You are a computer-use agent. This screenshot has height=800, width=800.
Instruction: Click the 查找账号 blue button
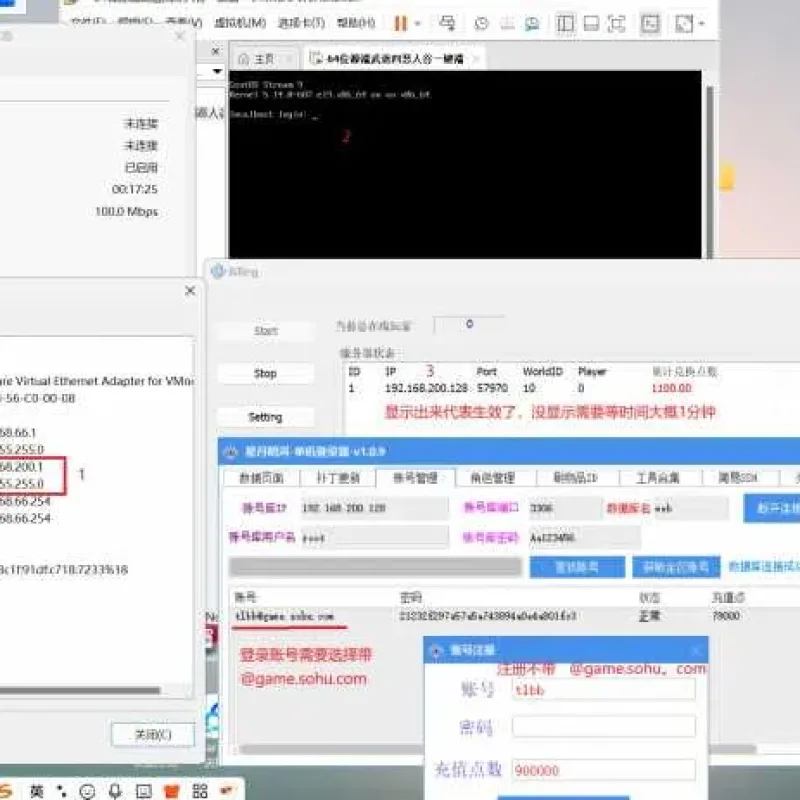coord(577,567)
